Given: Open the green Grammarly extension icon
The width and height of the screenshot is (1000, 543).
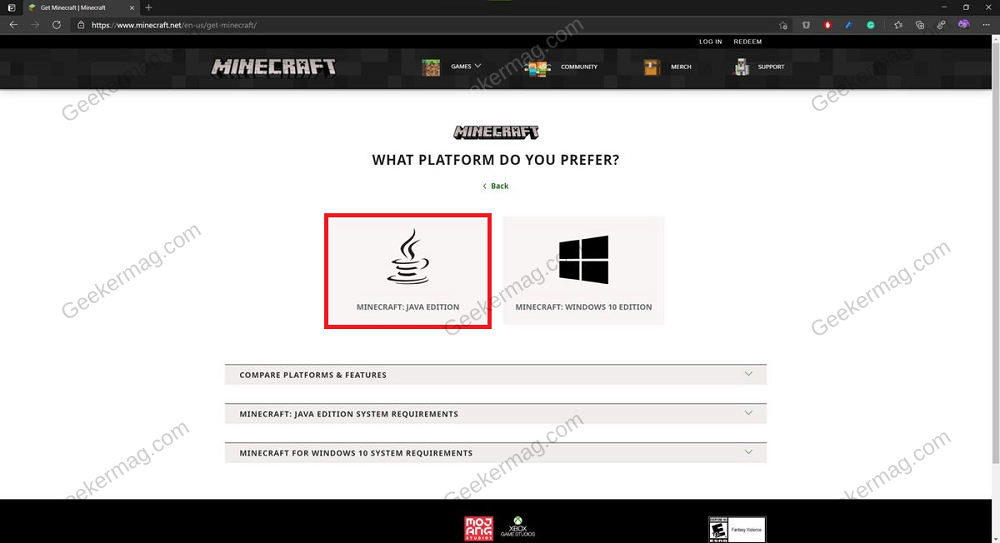Looking at the screenshot, I should coord(871,25).
